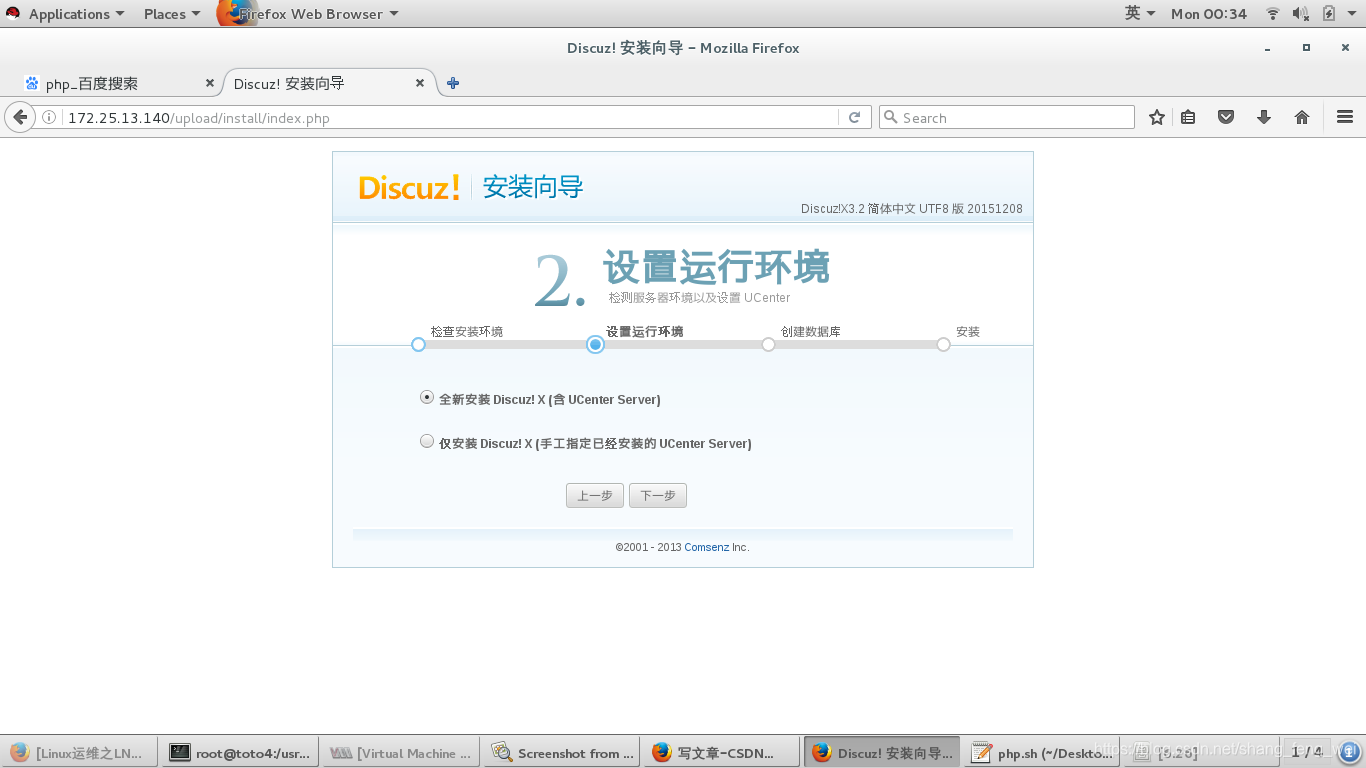
Task: Open the site information icon in address bar
Action: point(49,117)
